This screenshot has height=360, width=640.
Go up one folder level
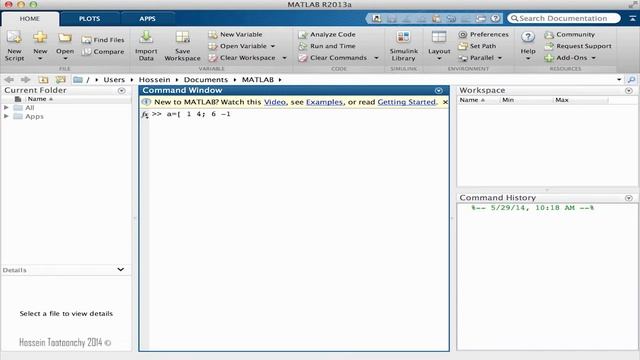click(43, 80)
